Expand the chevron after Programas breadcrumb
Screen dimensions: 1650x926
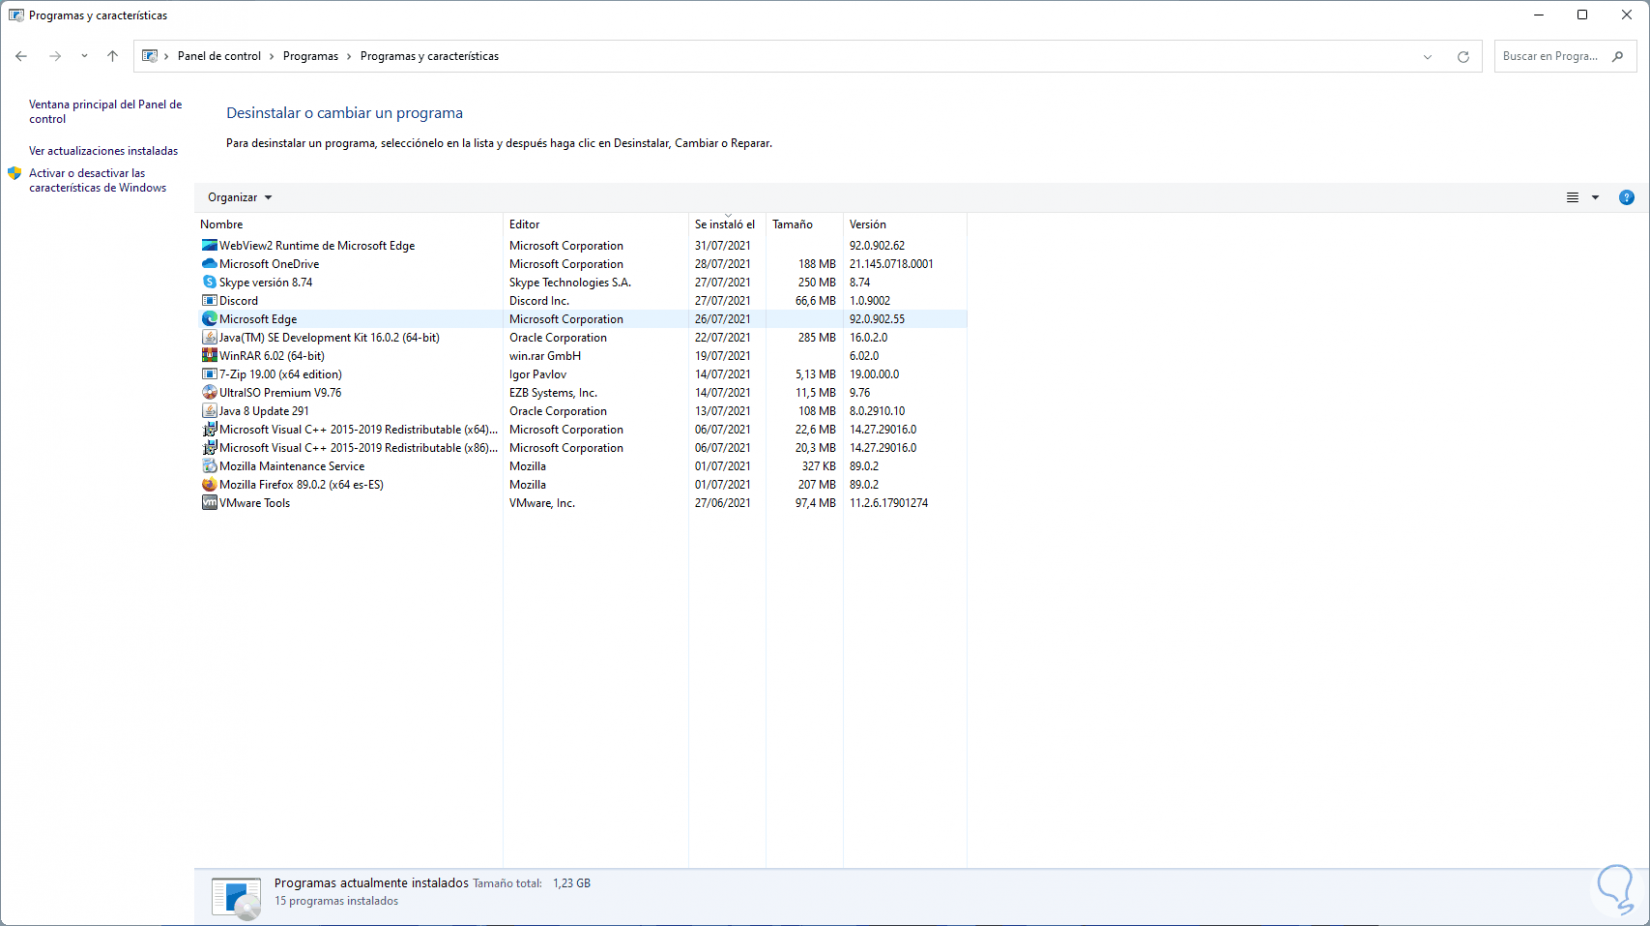(x=349, y=56)
